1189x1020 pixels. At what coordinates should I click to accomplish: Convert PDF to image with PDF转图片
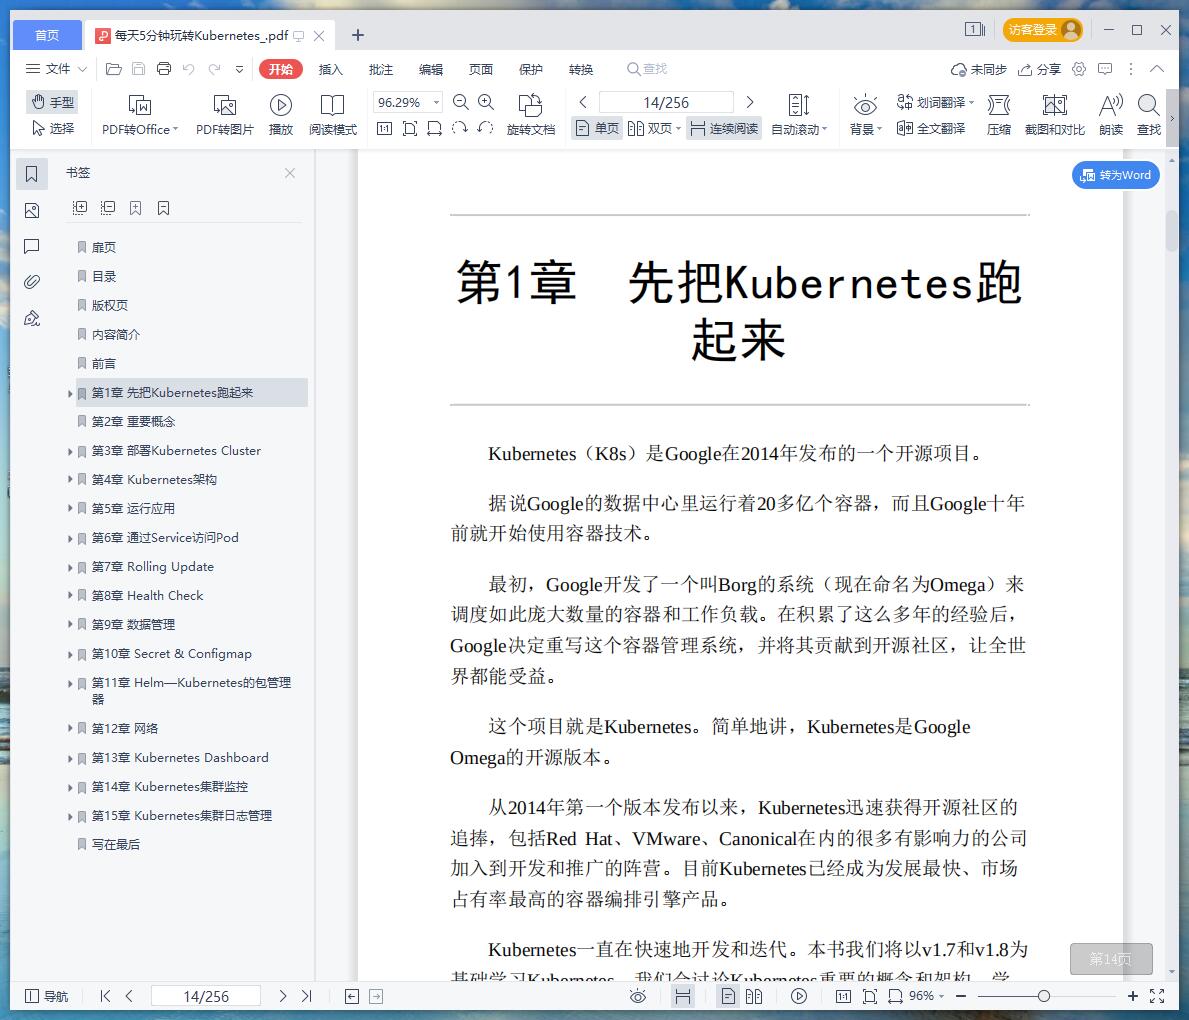[x=224, y=115]
